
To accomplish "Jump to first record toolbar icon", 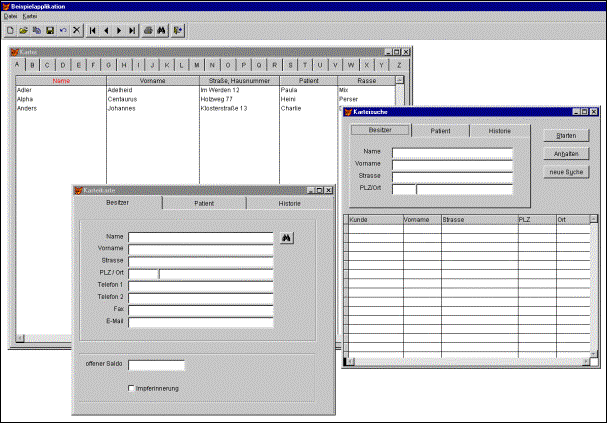I will point(94,31).
